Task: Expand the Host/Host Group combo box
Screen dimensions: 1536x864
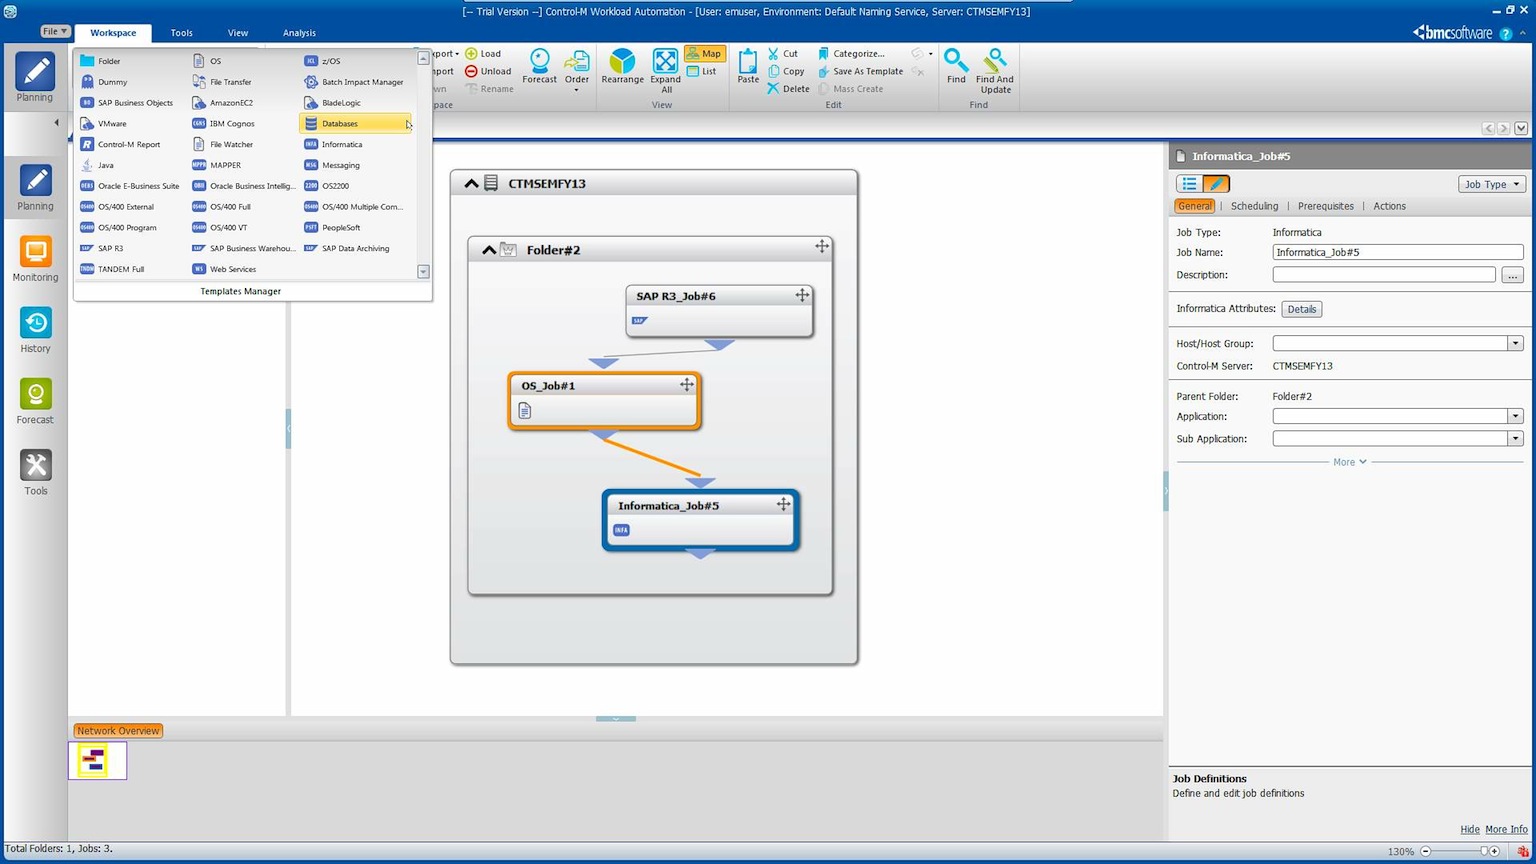Action: (1515, 344)
